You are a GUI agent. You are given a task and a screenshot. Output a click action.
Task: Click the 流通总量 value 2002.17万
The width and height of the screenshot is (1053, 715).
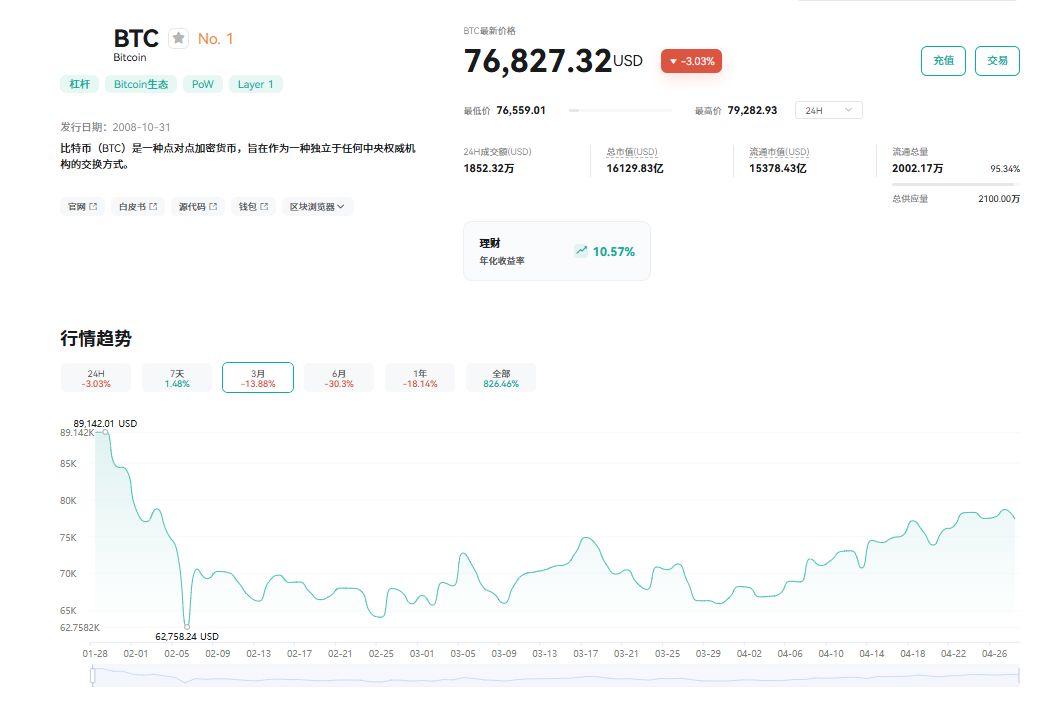(917, 168)
